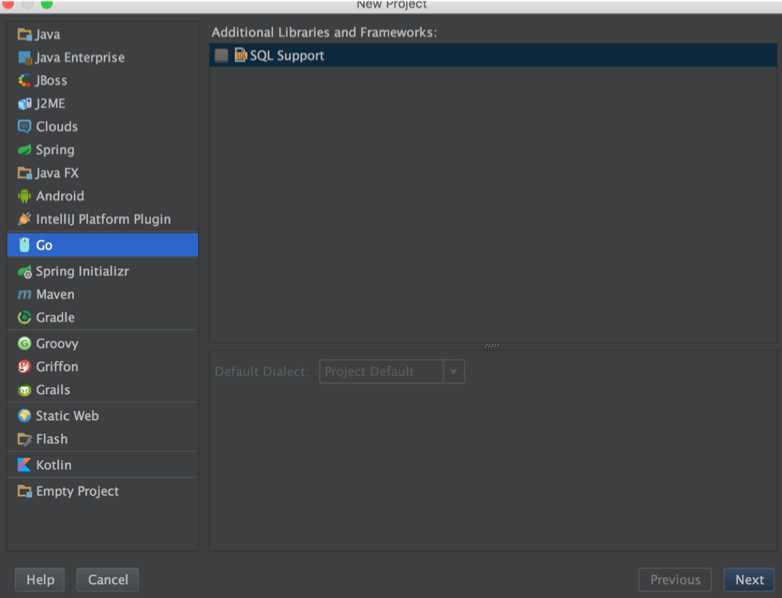Click the Project Default combo box field
Image resolution: width=782 pixels, height=598 pixels.
pyautogui.click(x=392, y=372)
